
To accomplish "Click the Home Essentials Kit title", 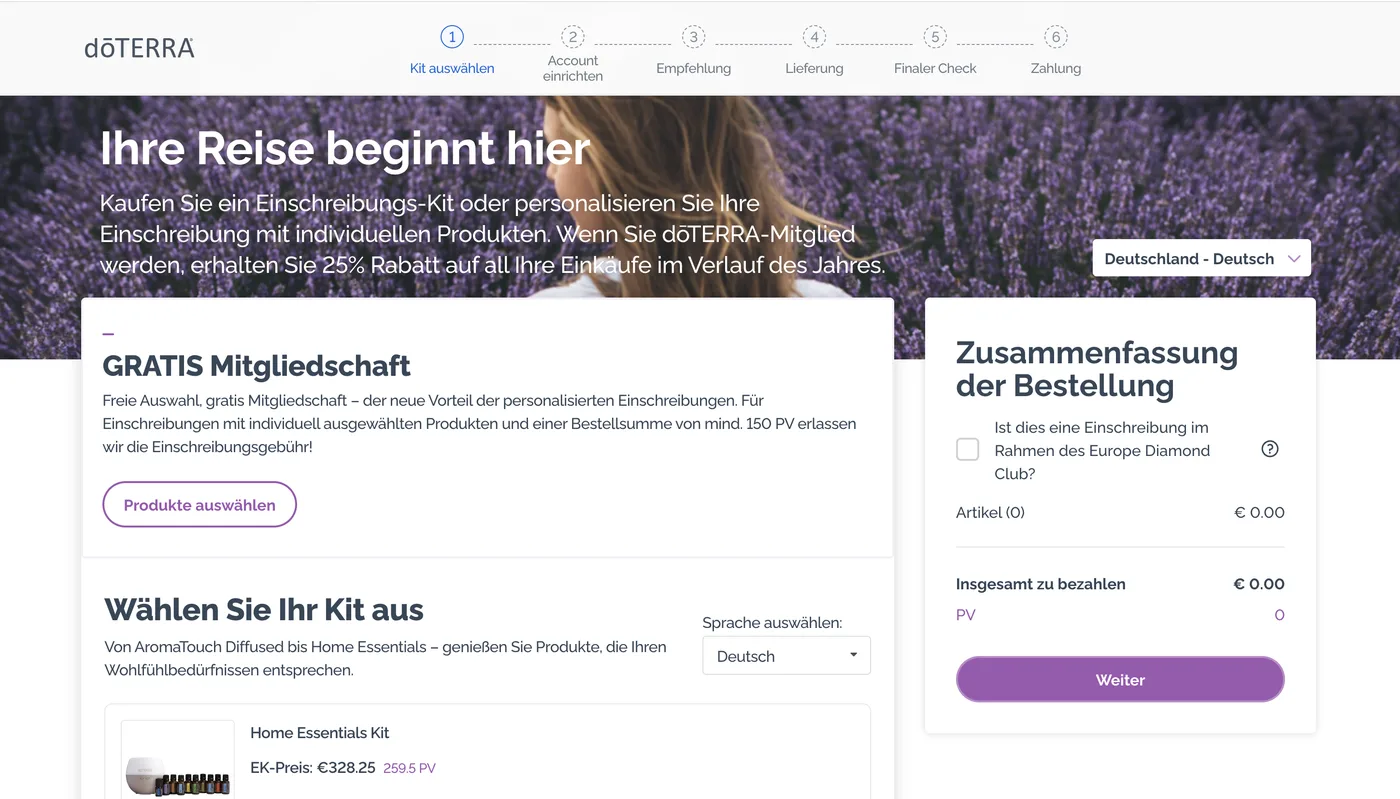I will (320, 733).
